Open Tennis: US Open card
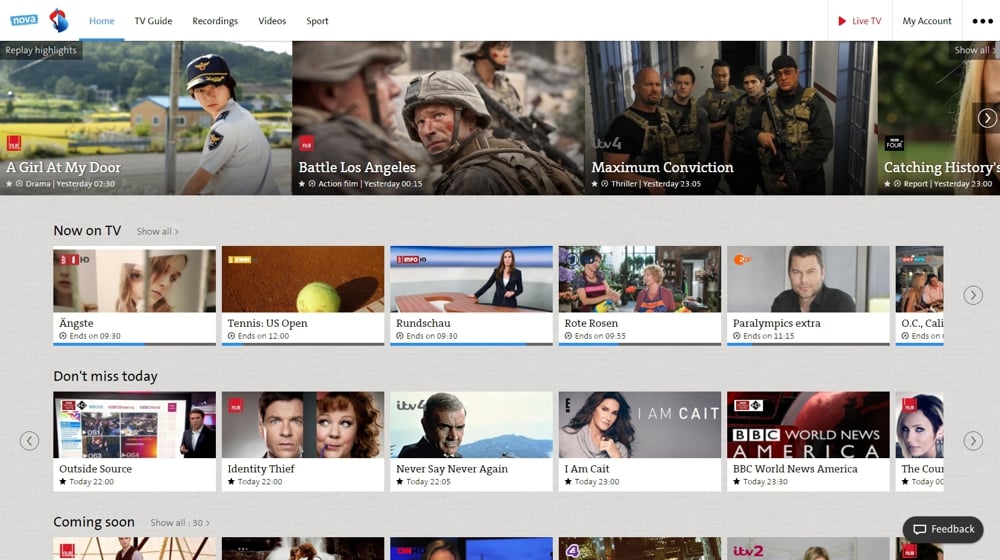Viewport: 1000px width, 560px height. tap(303, 296)
